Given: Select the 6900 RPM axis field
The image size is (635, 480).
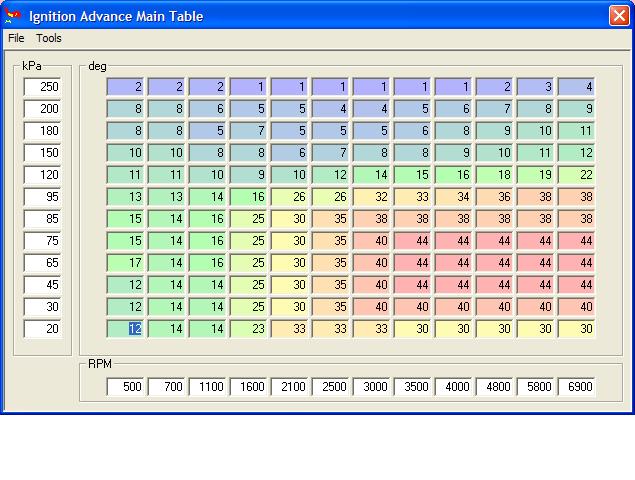Looking at the screenshot, I should (577, 386).
